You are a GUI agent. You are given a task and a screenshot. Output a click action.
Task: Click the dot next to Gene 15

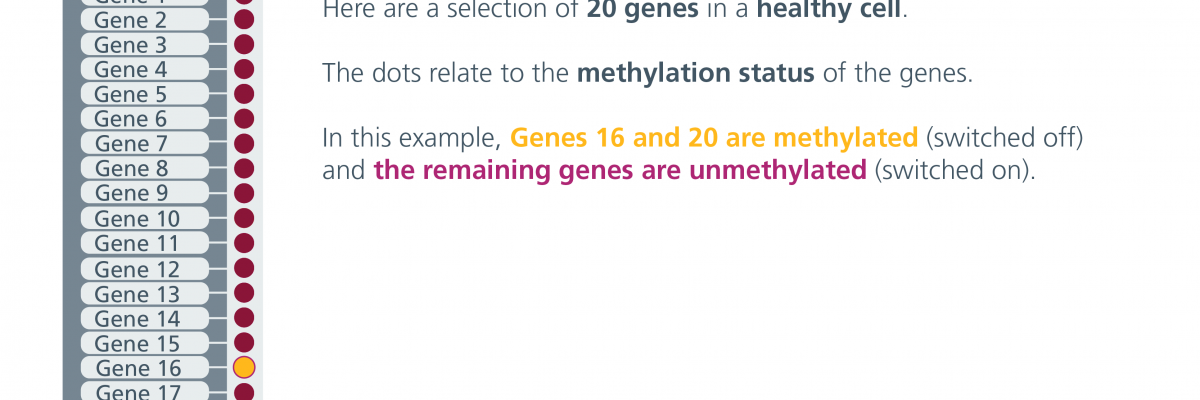(244, 343)
